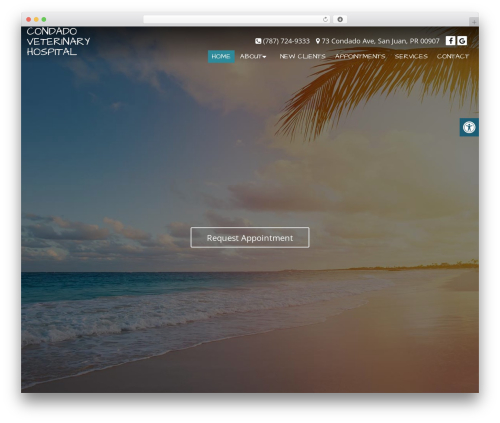The image size is (500, 423).
Task: Click the Condado Veterinary Hospital logo
Action: [58, 41]
